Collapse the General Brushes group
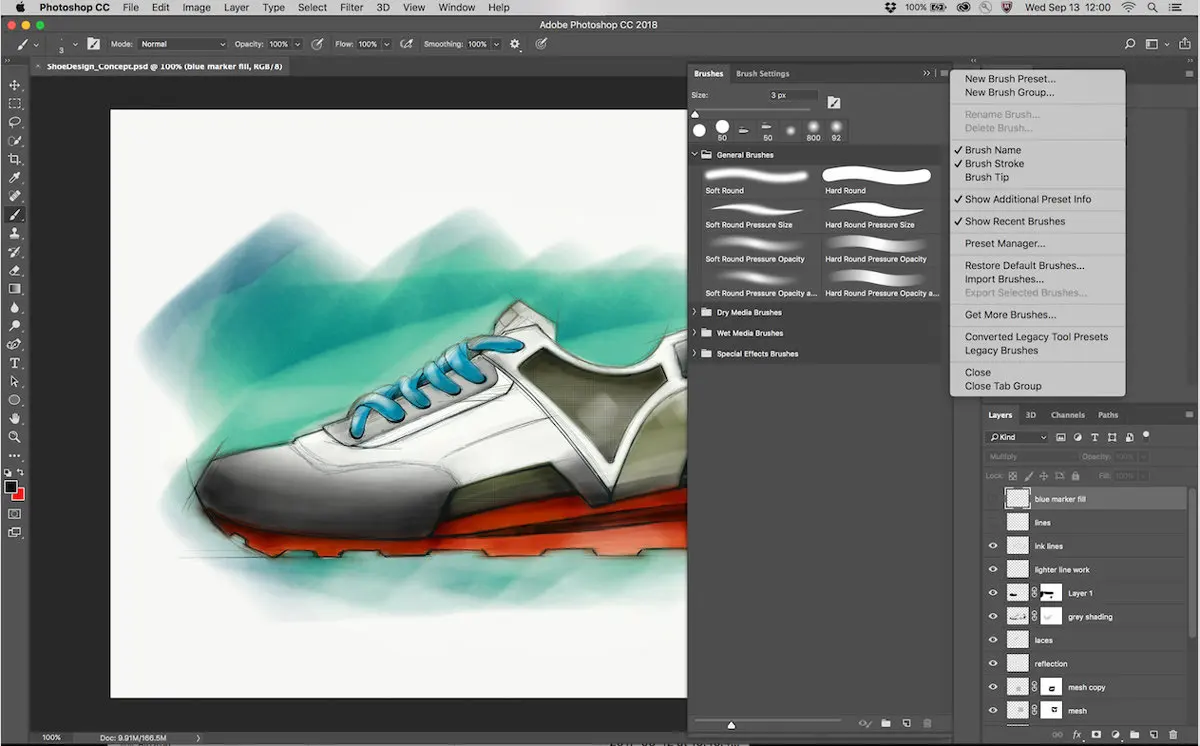The image size is (1200, 746). click(x=694, y=154)
